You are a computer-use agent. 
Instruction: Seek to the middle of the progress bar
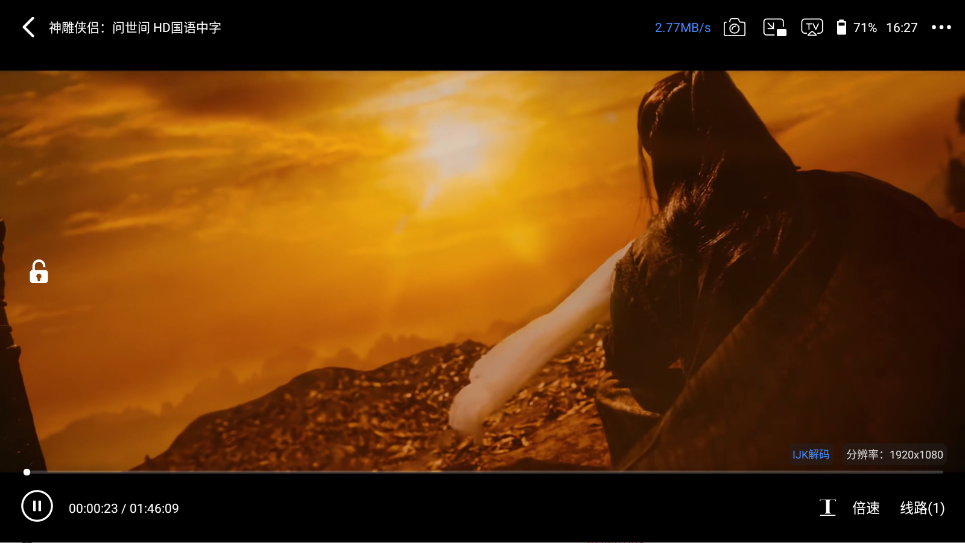pyautogui.click(x=483, y=471)
